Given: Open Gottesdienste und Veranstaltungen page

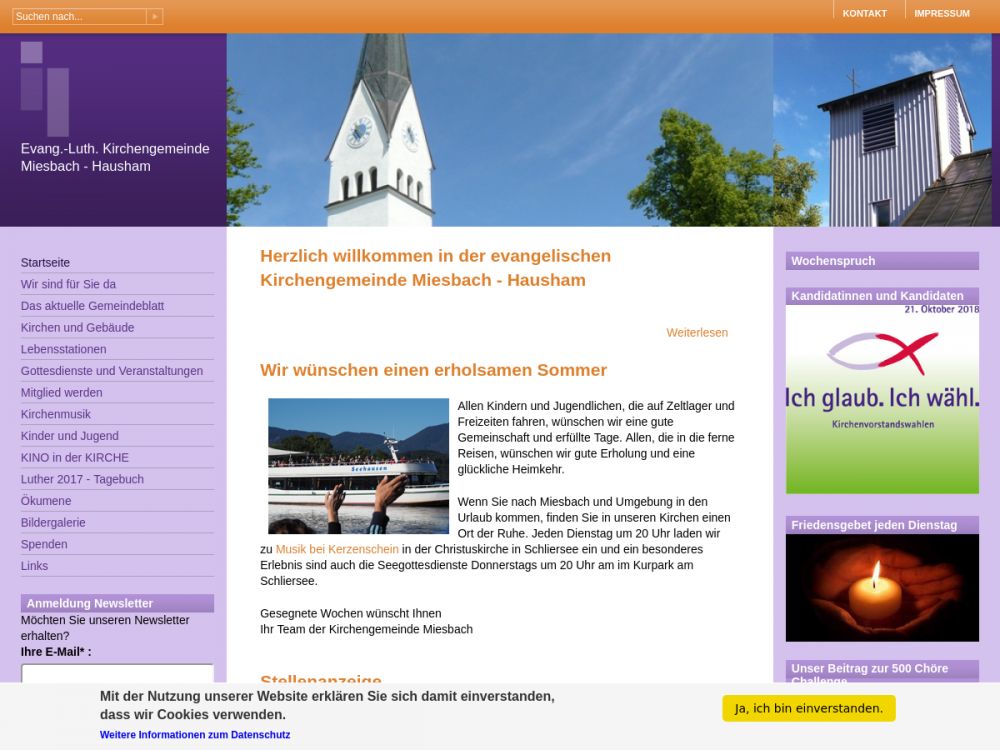Looking at the screenshot, I should (x=111, y=371).
